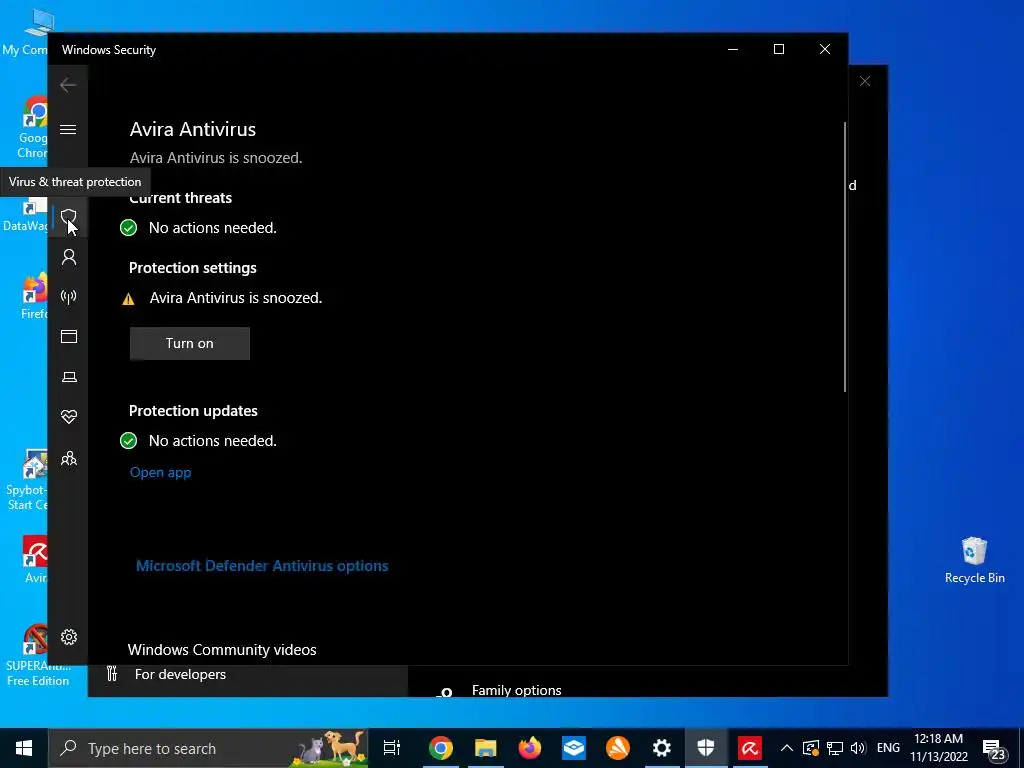Open Family options in background window

[517, 690]
